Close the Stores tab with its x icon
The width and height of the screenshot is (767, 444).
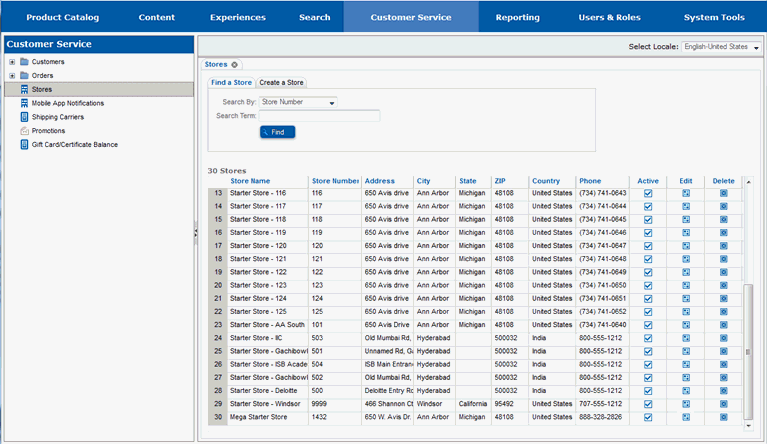tap(234, 65)
